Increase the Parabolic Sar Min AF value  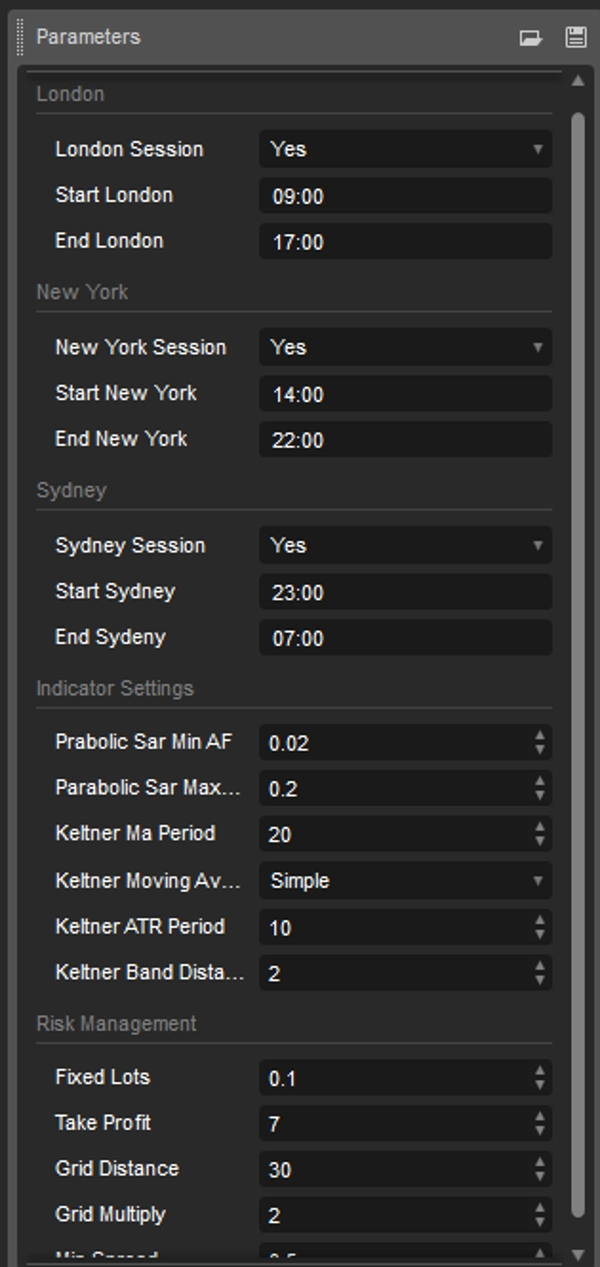click(x=540, y=736)
